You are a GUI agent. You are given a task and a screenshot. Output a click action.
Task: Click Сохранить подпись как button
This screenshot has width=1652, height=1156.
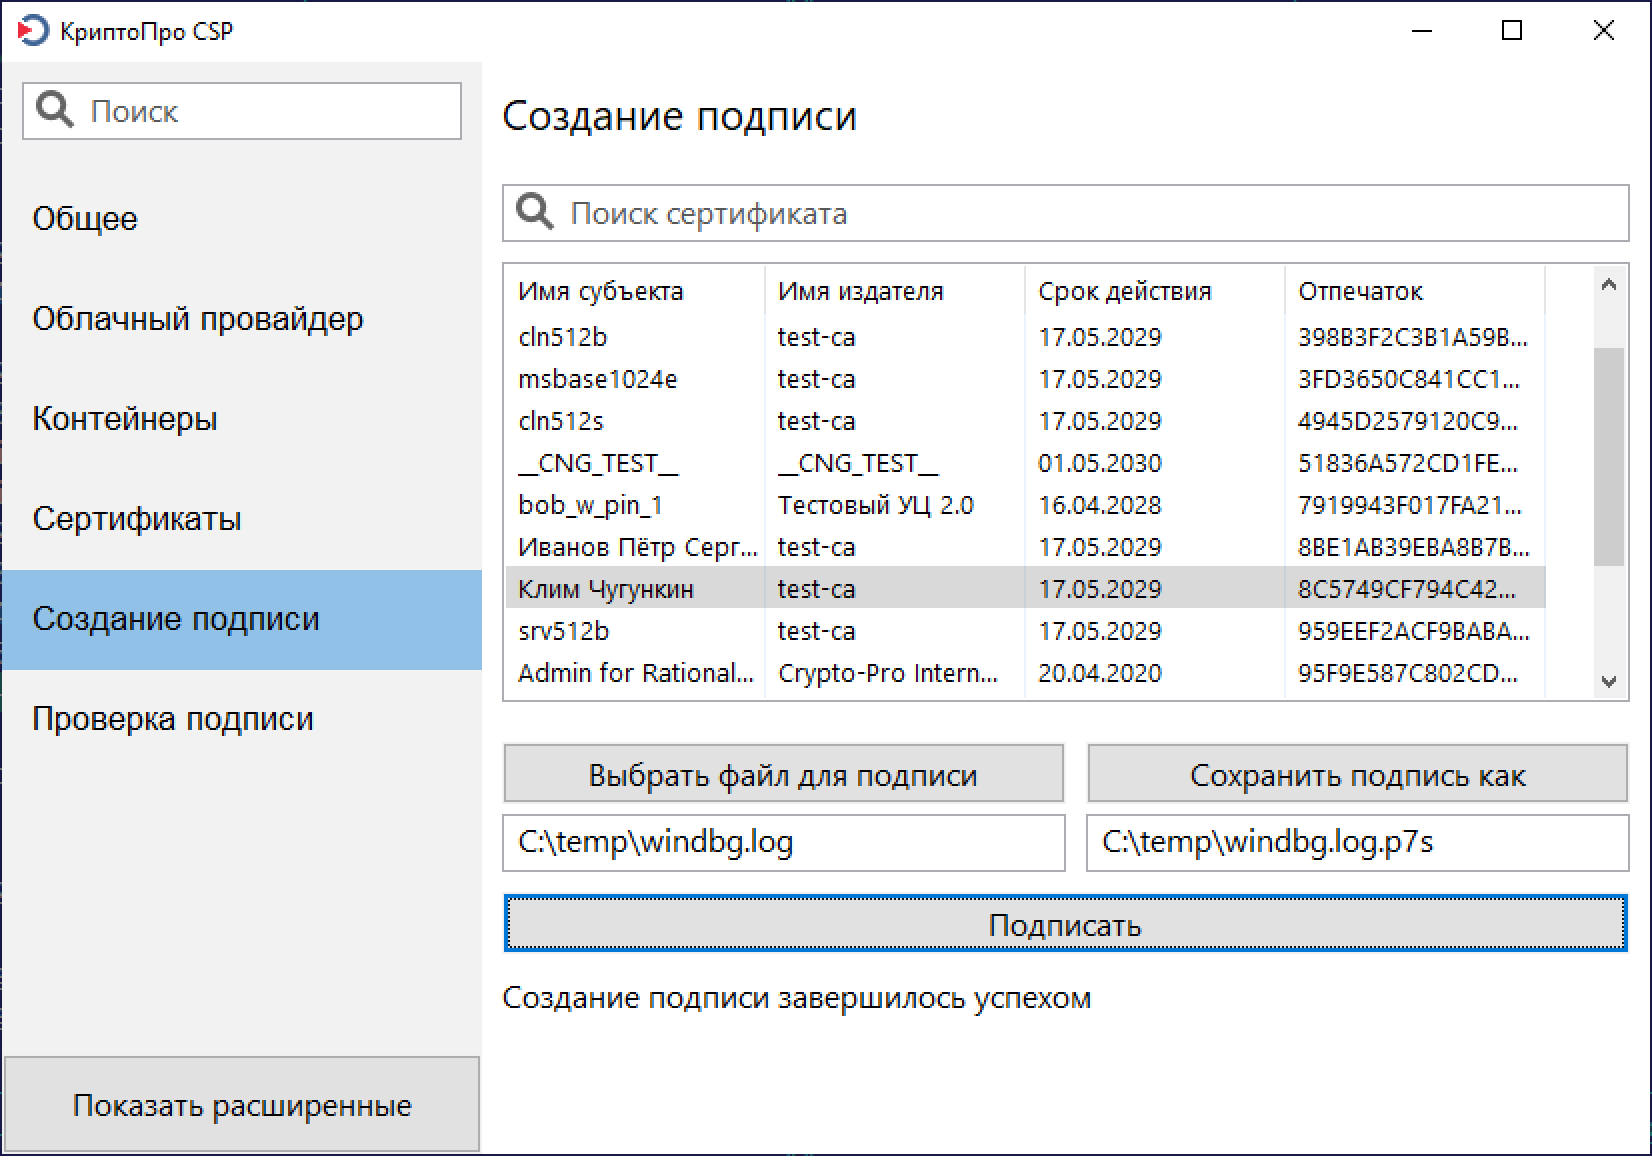(x=1357, y=775)
